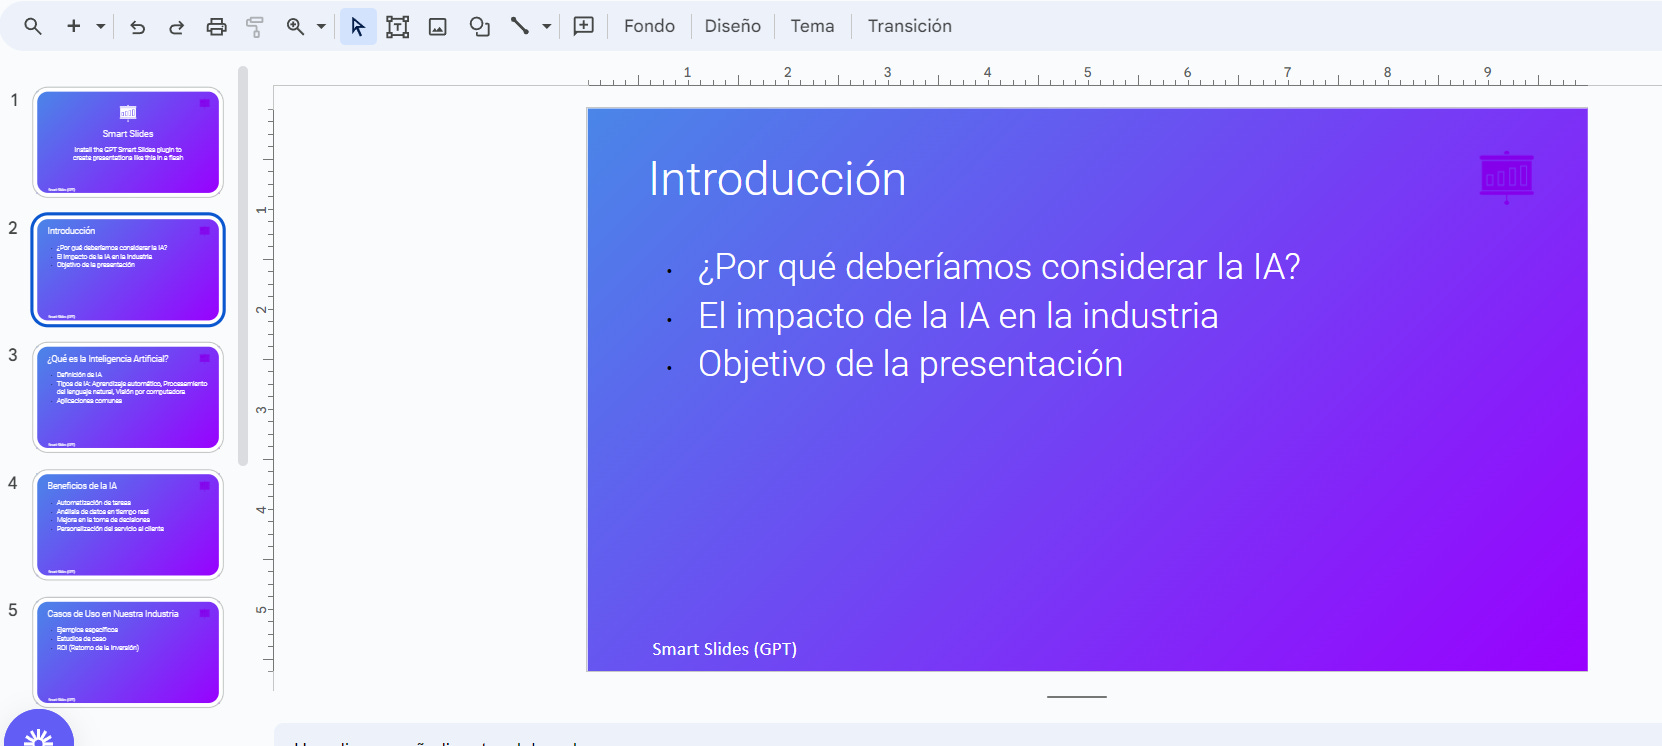The width and height of the screenshot is (1662, 746).
Task: Select the arrow cursor tool
Action: (358, 26)
